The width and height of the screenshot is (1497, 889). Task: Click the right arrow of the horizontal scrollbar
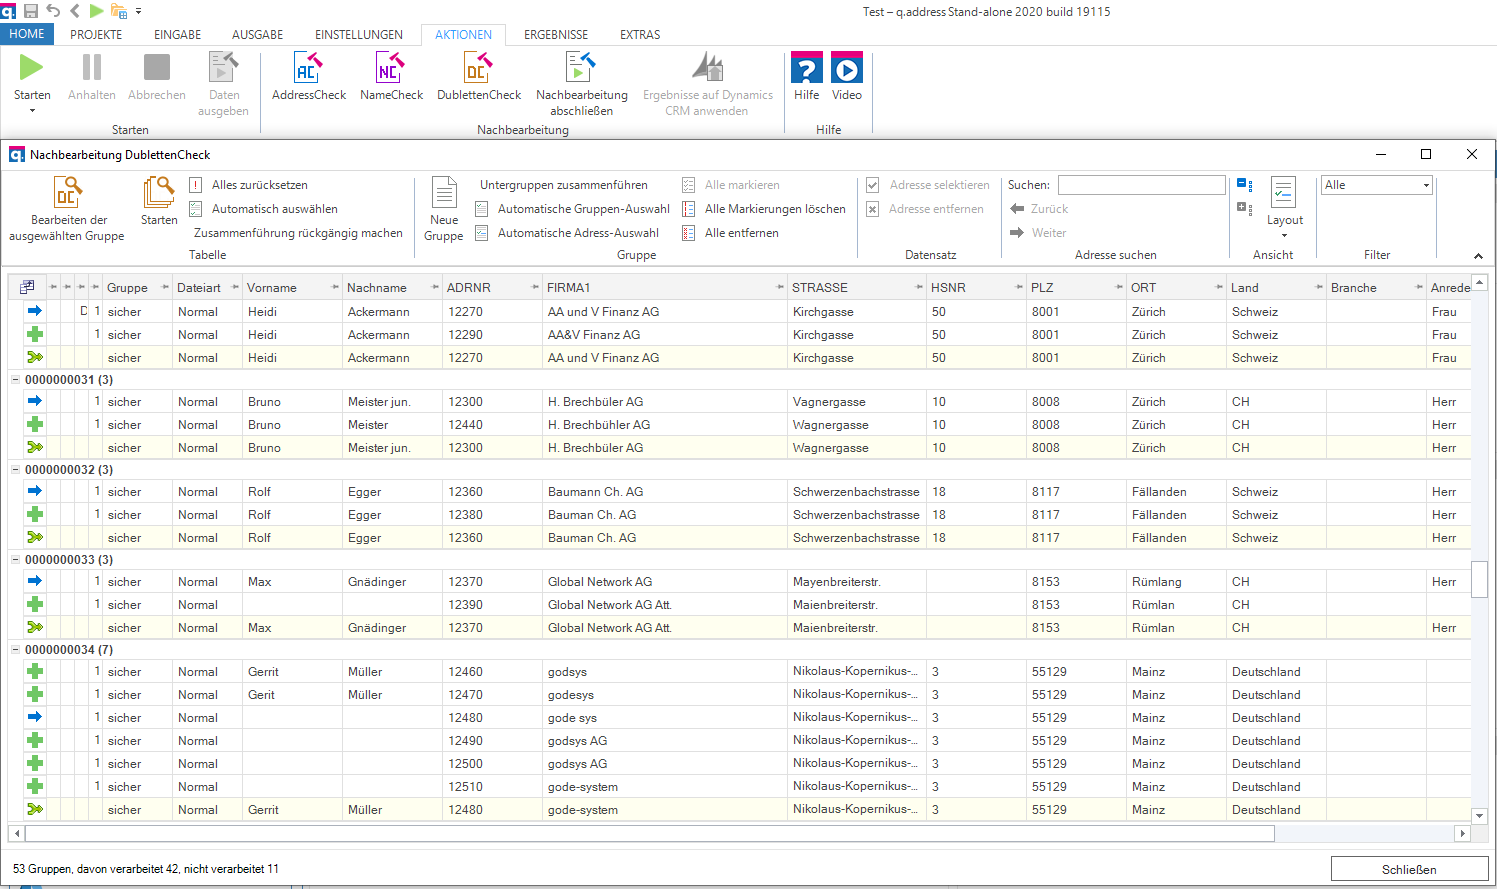1462,833
